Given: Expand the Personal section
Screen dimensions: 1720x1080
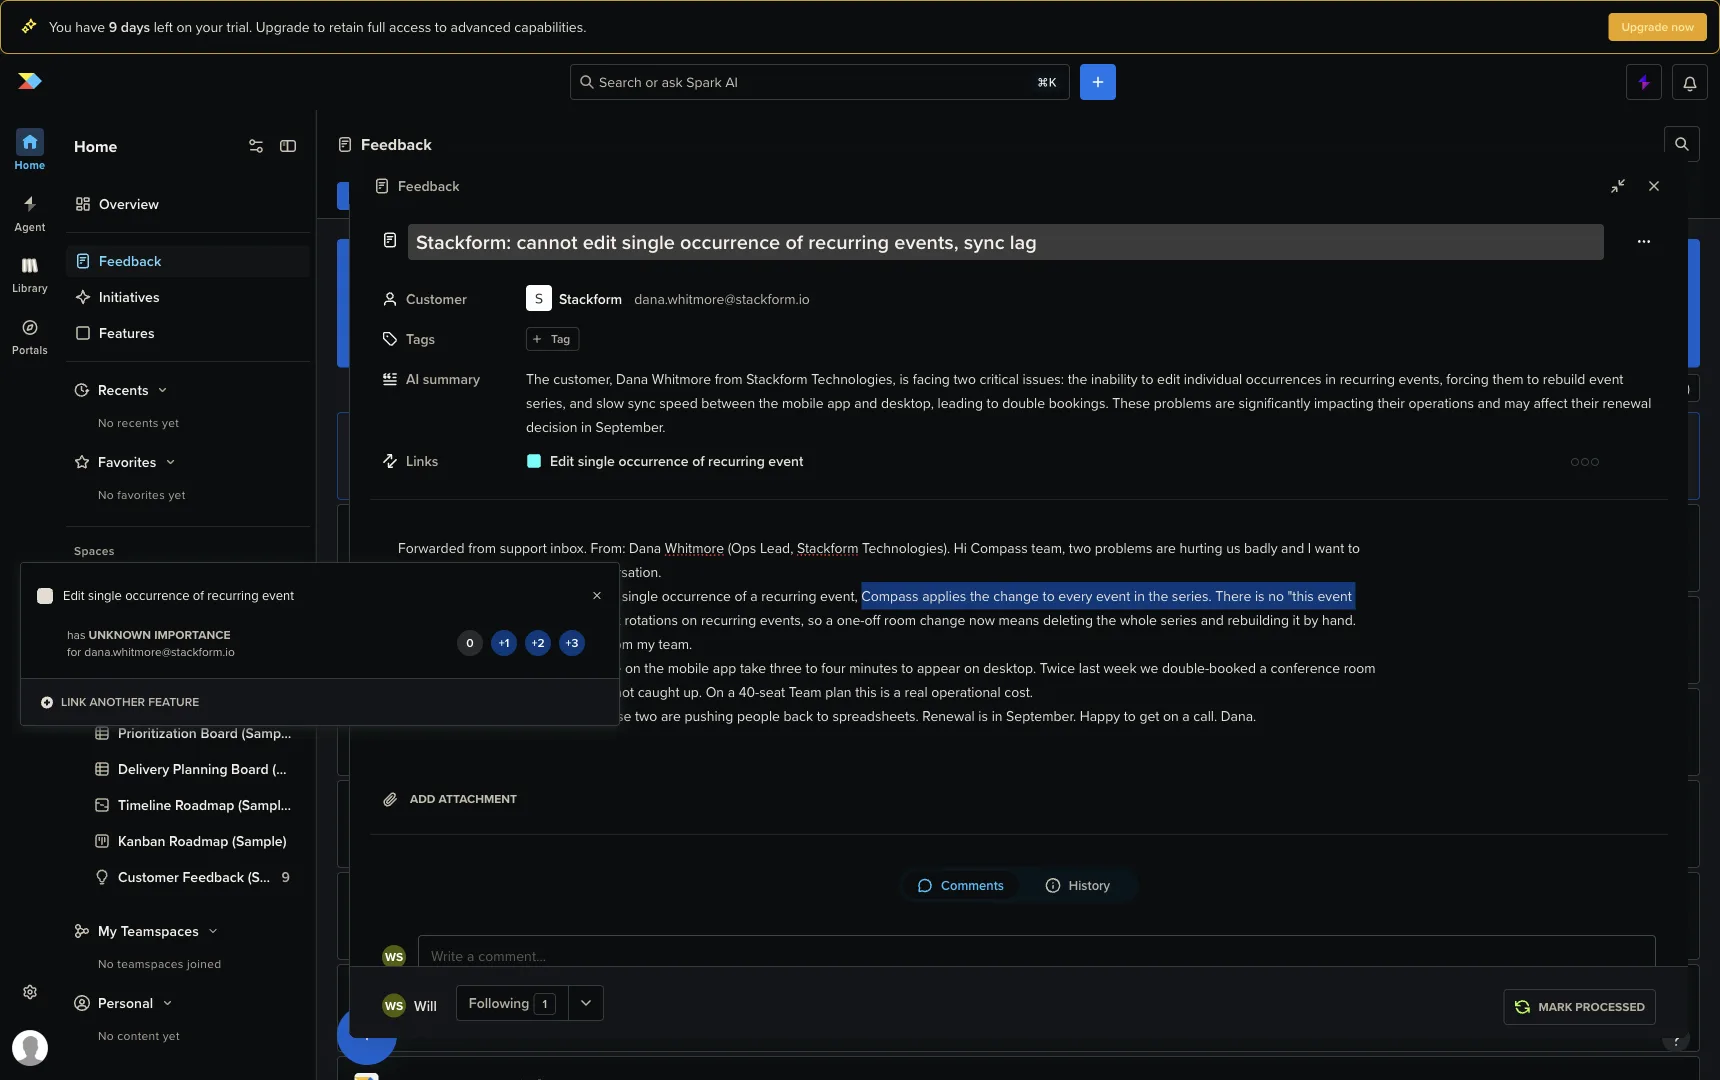Looking at the screenshot, I should pyautogui.click(x=167, y=1003).
